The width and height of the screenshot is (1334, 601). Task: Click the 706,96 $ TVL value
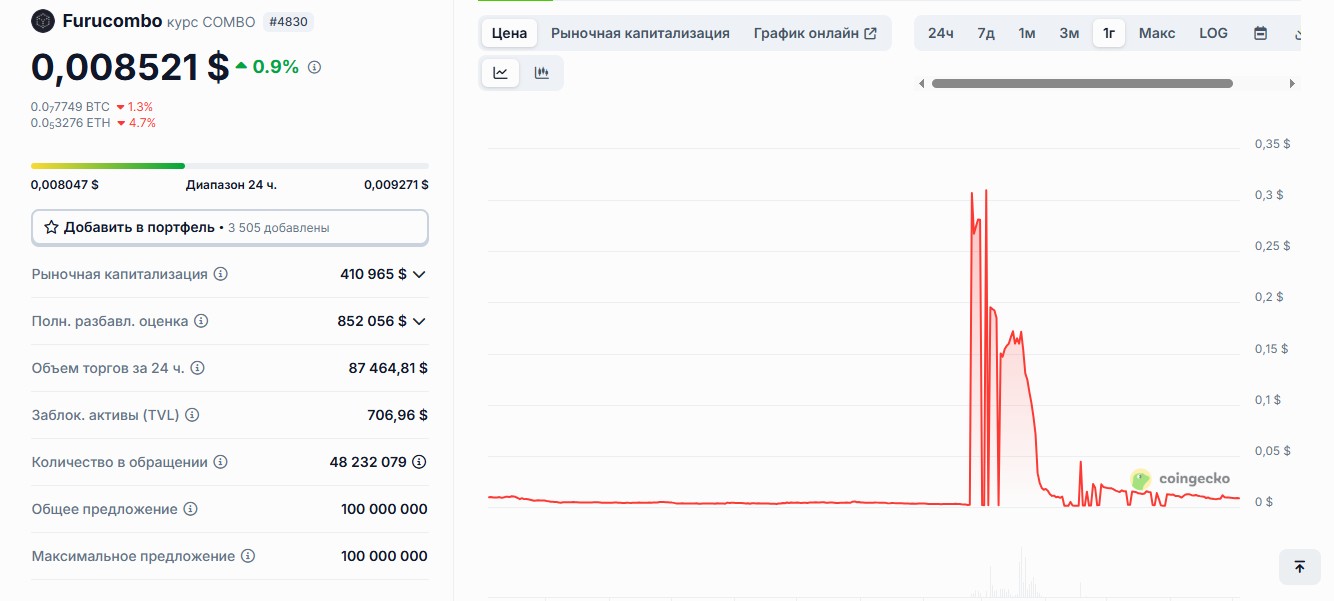397,415
